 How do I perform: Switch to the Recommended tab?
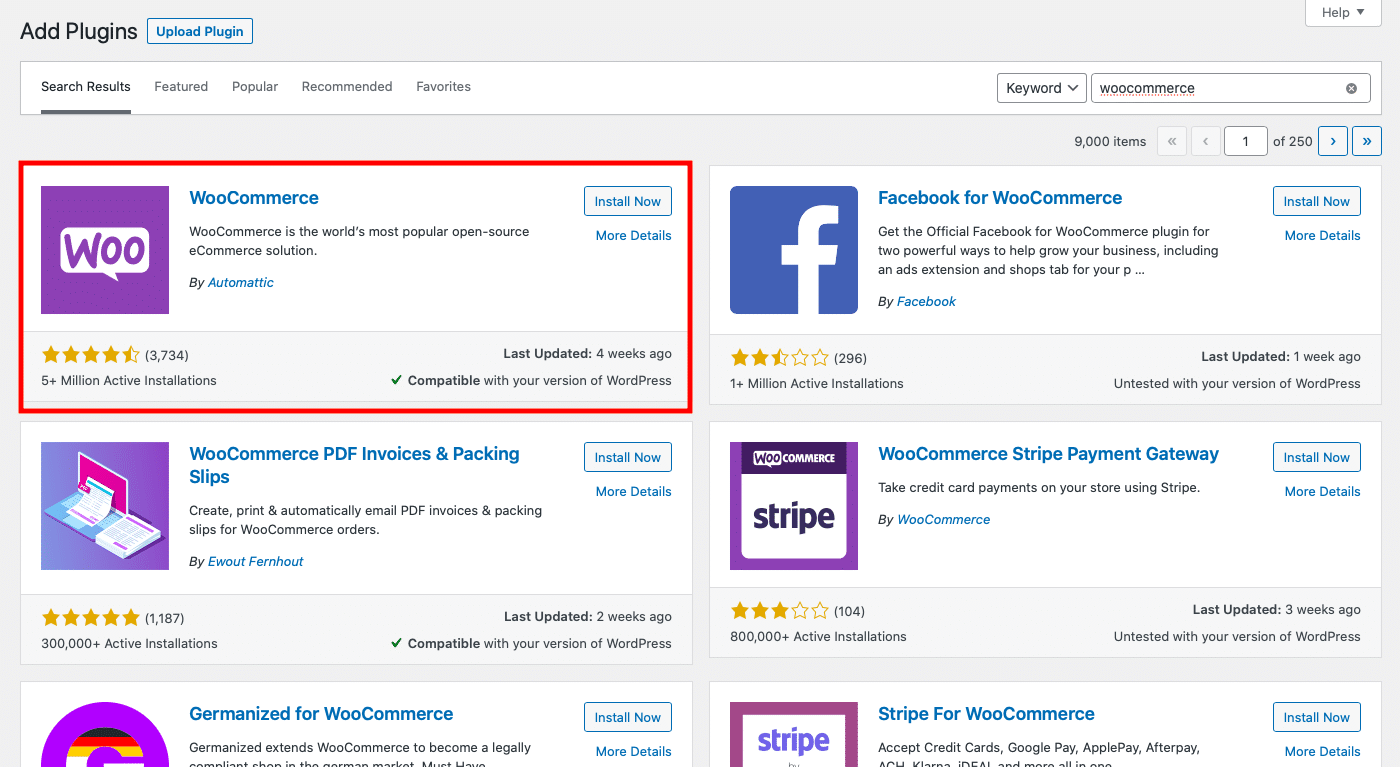(x=347, y=87)
